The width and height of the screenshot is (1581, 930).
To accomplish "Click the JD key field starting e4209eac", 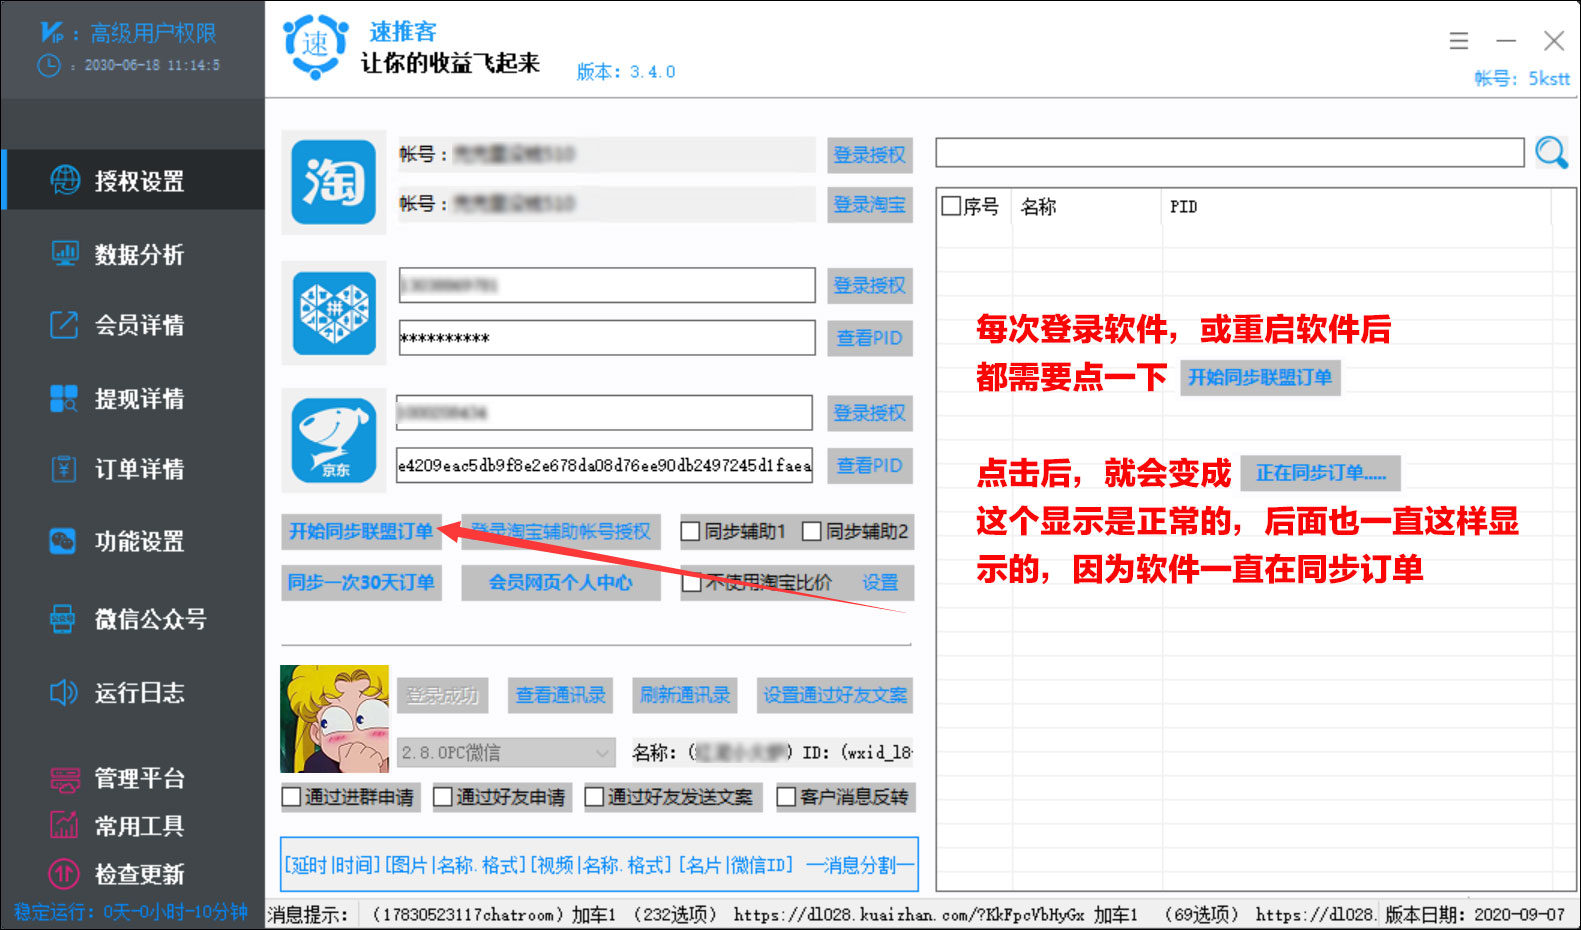I will pyautogui.click(x=604, y=465).
